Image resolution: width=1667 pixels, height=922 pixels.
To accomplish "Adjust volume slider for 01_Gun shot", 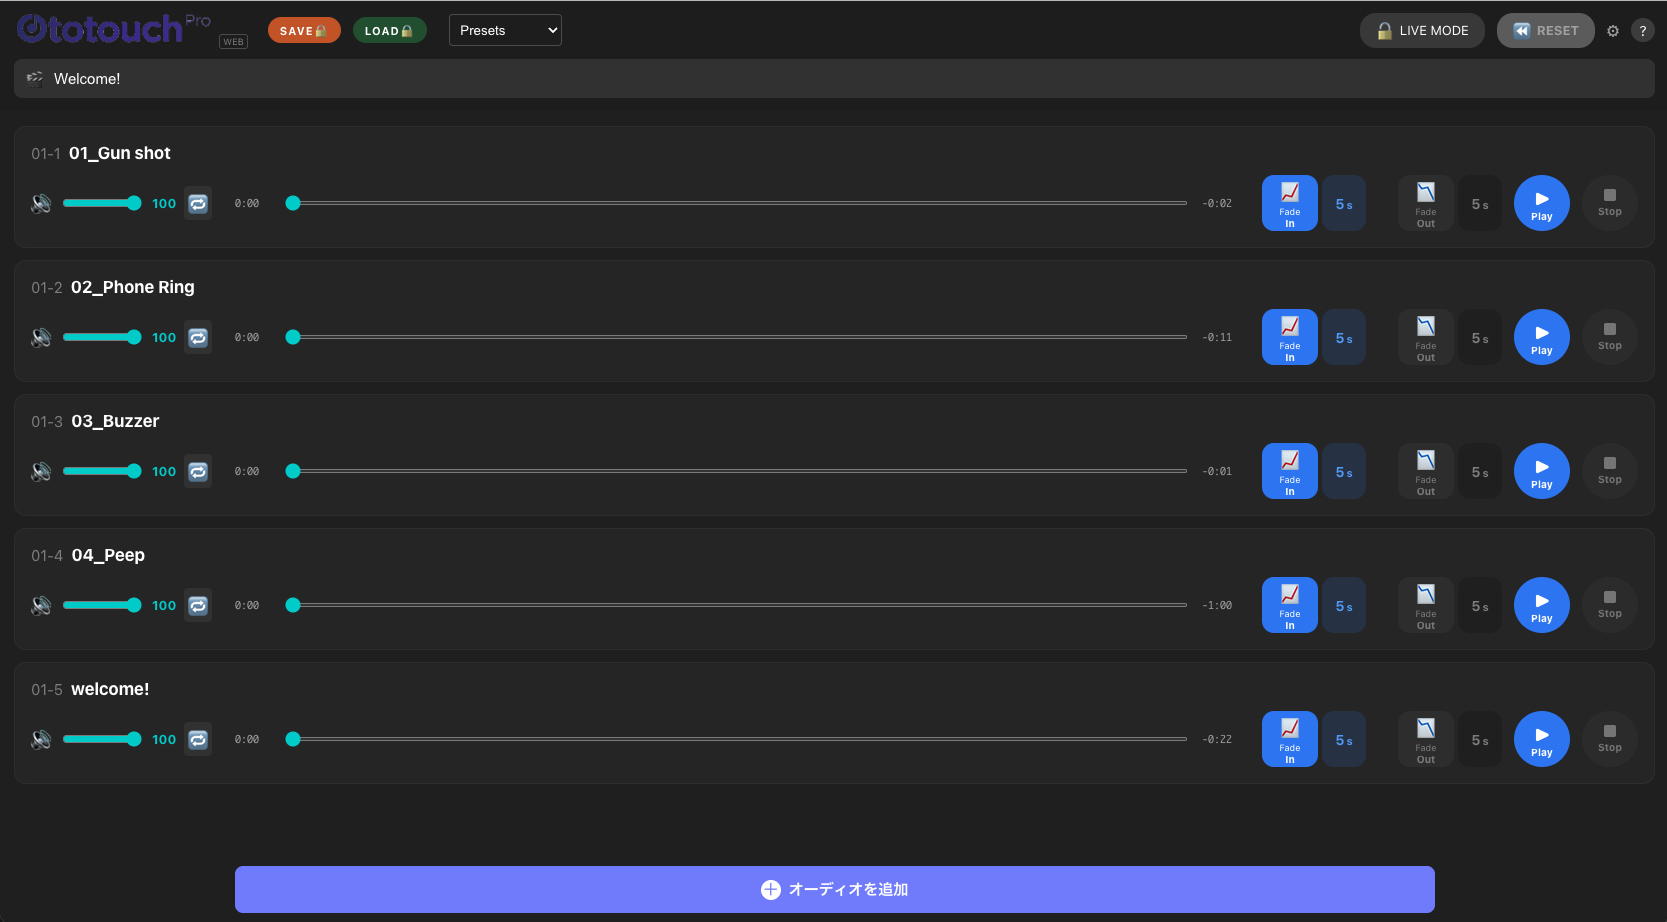I will coord(102,203).
